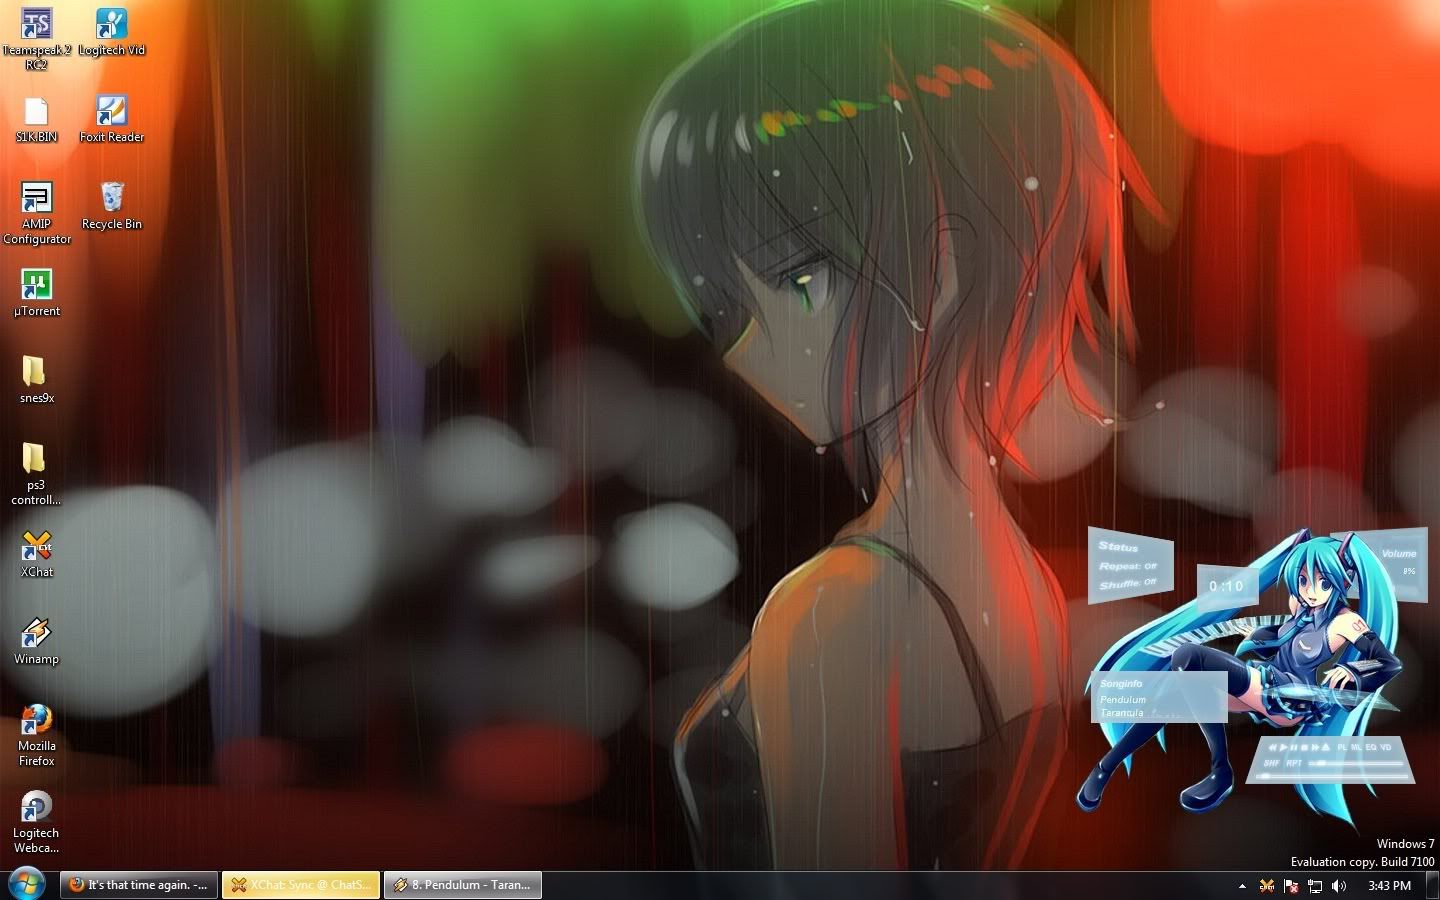
Task: Switch to the Firefox 'It's that time again' taskbar button
Action: click(139, 885)
